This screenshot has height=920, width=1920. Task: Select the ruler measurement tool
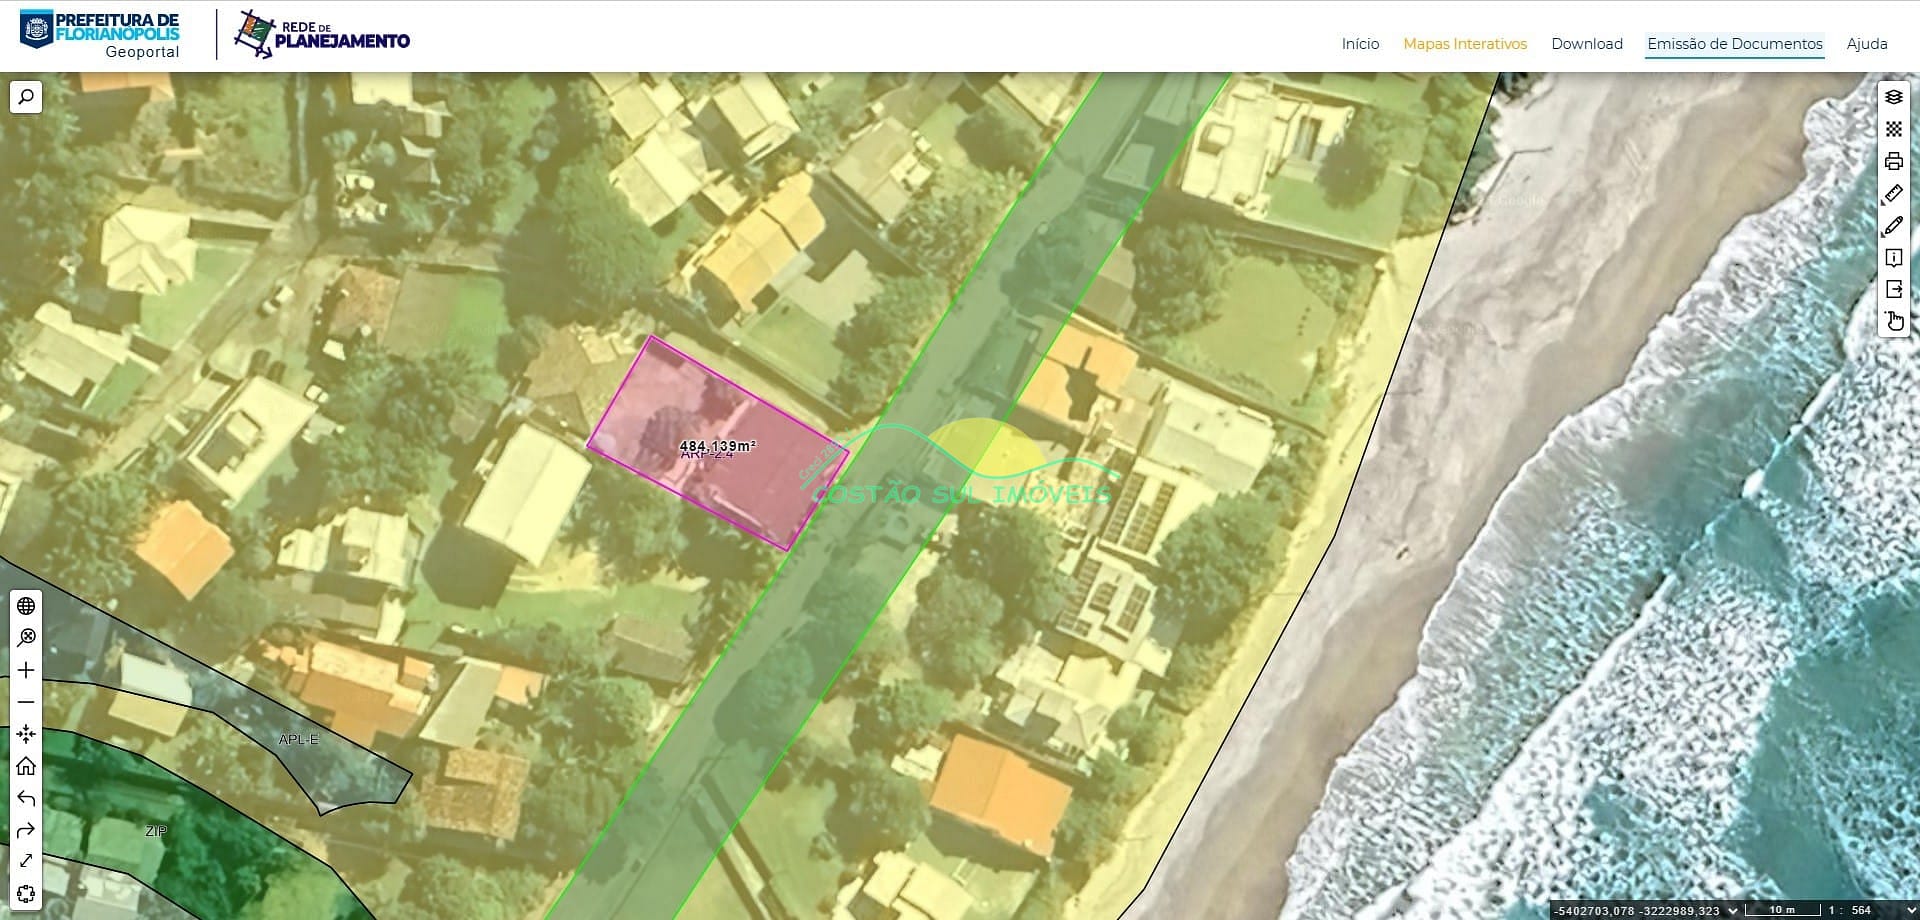(x=1893, y=194)
